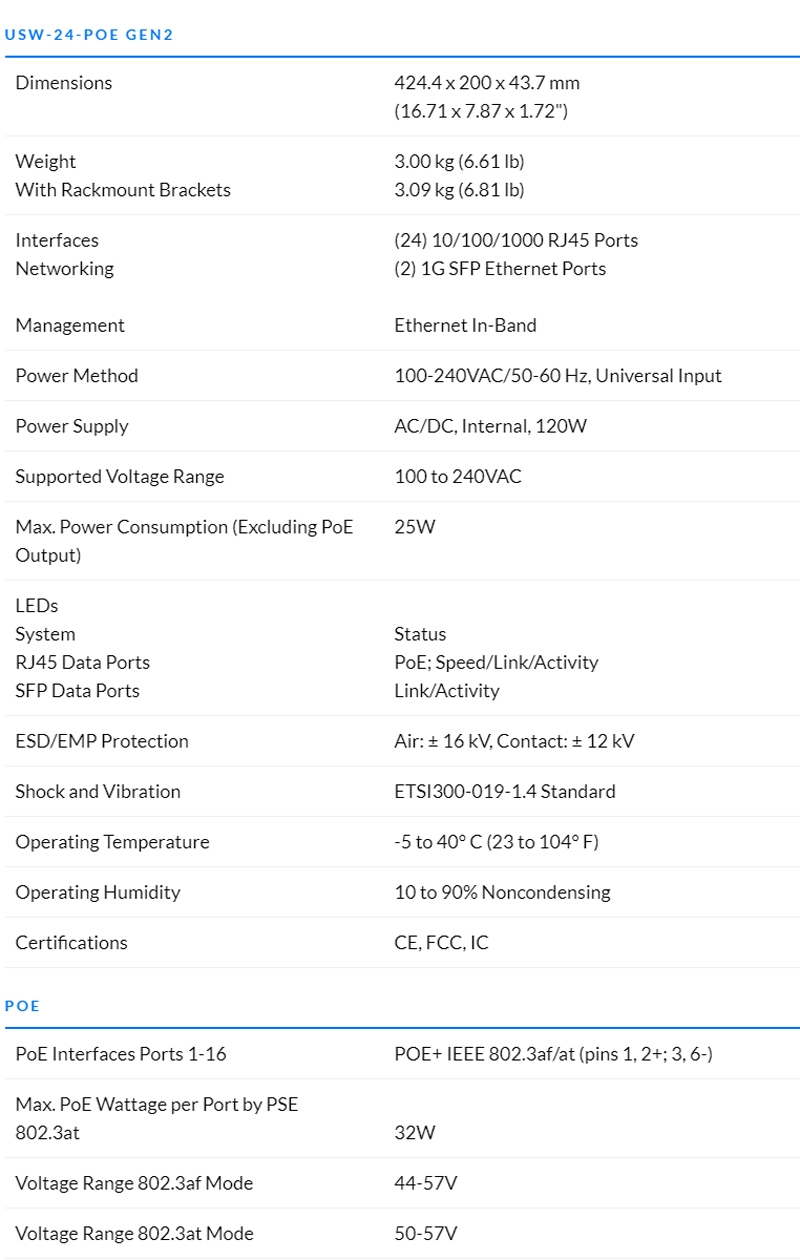Select the PoE; Speed/Link/Activity LED text
The image size is (800, 1260).
coord(496,662)
